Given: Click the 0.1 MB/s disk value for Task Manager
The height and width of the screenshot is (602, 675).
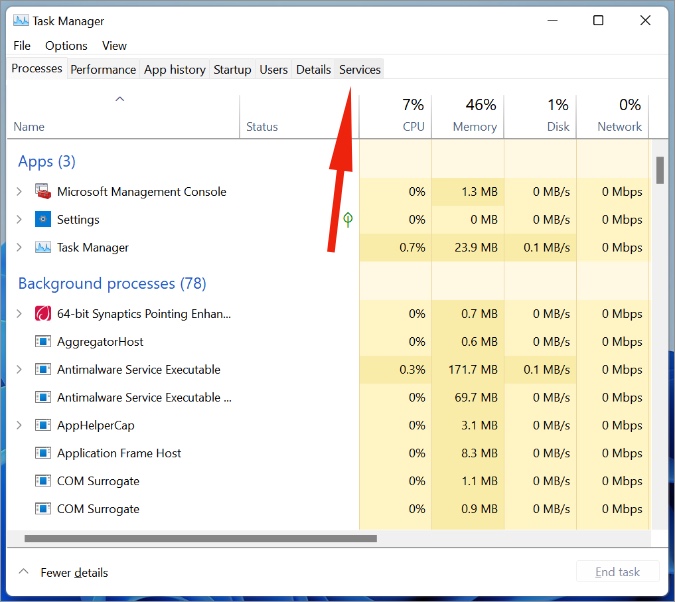Looking at the screenshot, I should click(547, 247).
